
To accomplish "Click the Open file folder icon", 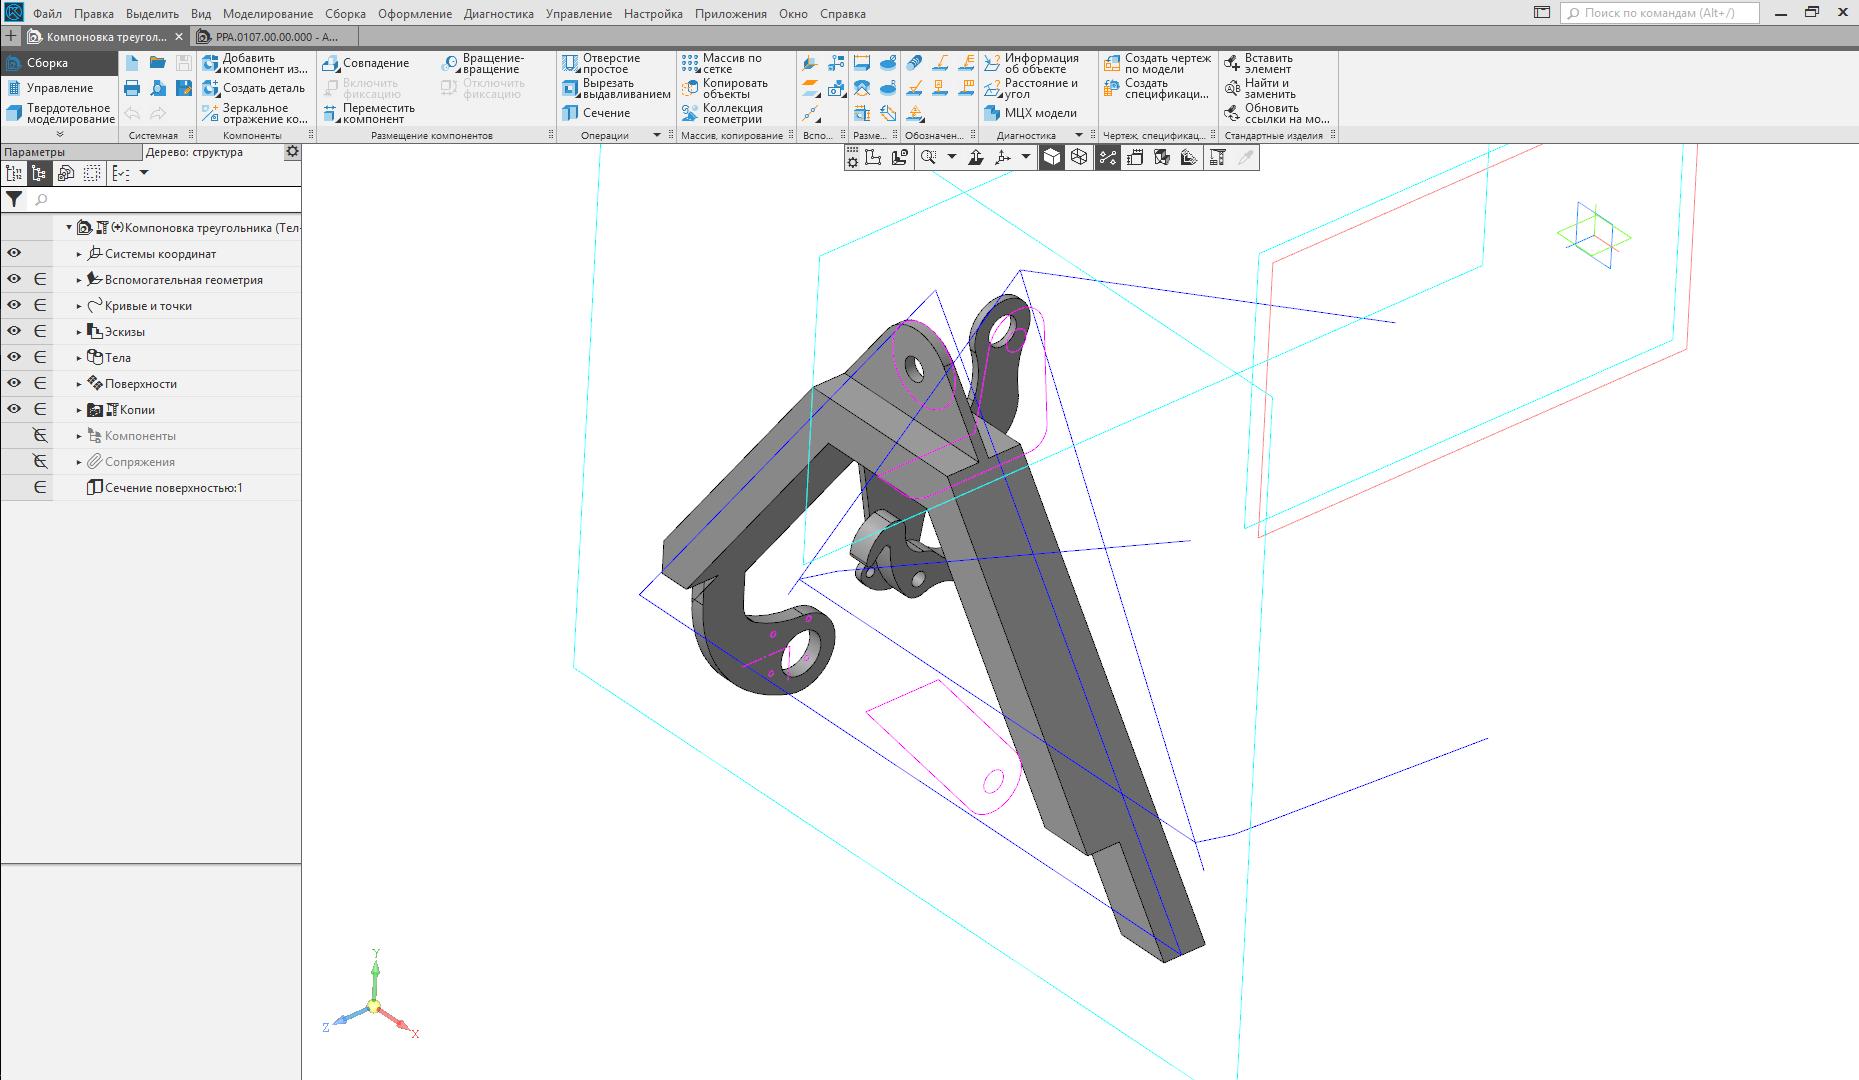I will (158, 63).
